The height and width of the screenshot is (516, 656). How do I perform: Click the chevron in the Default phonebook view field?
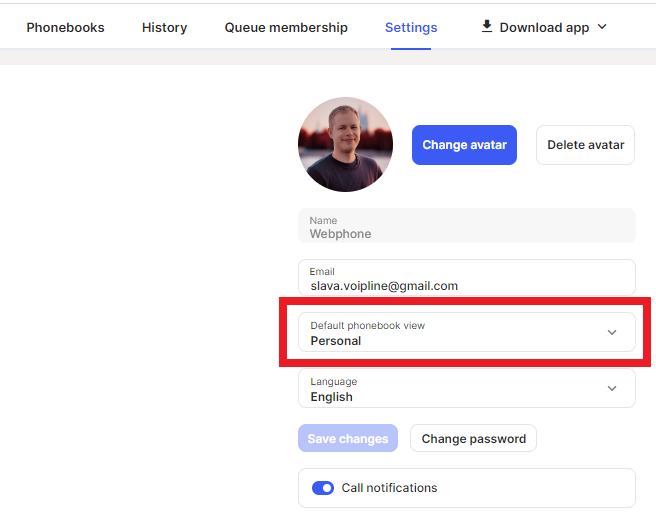point(612,332)
